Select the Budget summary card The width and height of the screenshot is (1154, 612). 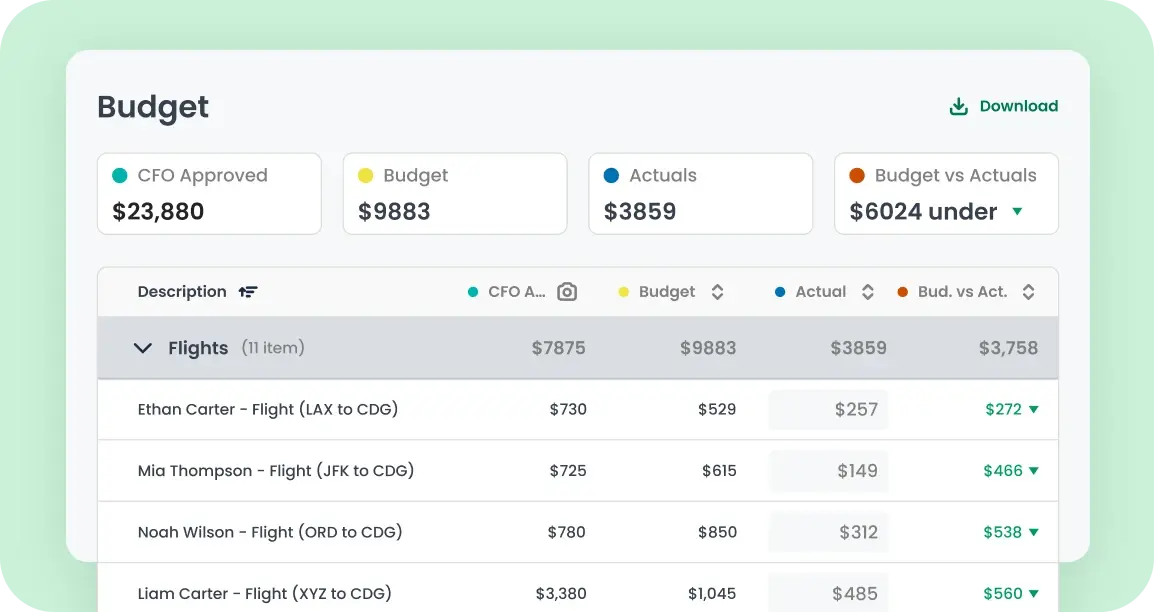click(x=455, y=193)
